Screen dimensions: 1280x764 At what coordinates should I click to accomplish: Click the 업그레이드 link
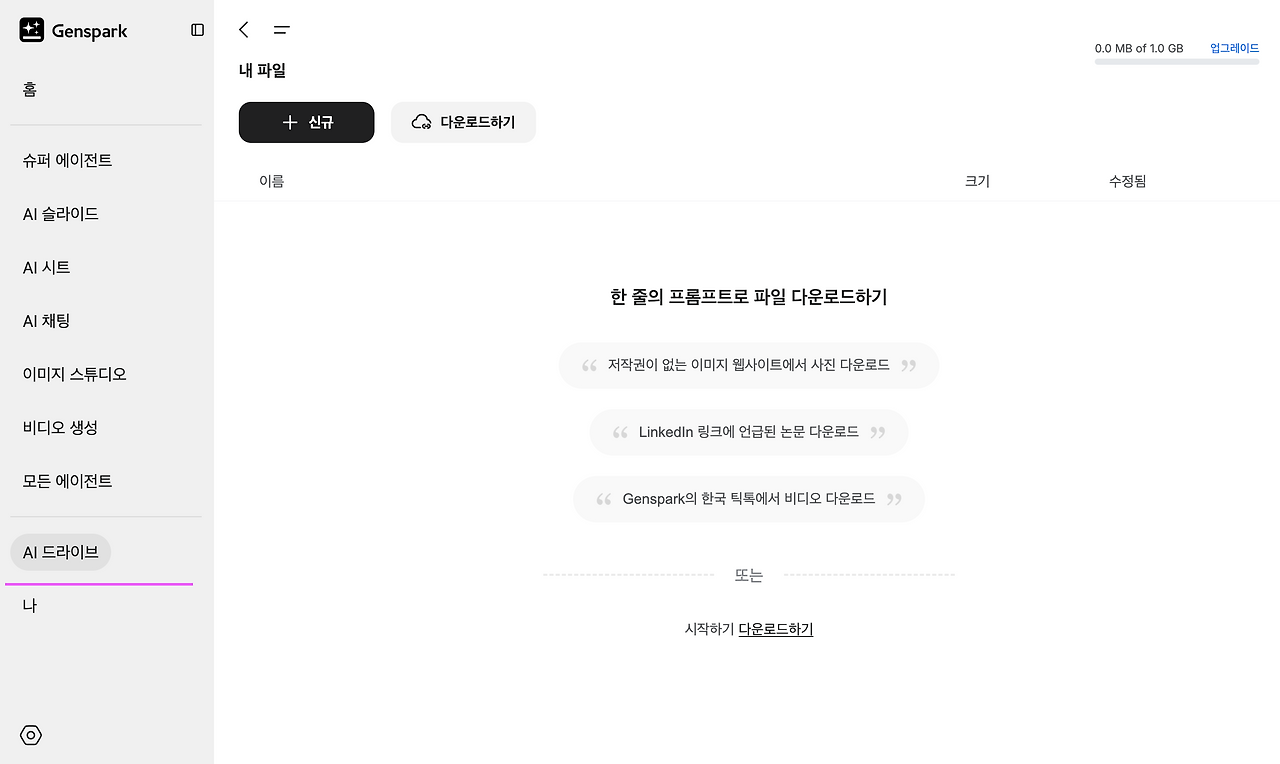(1233, 47)
